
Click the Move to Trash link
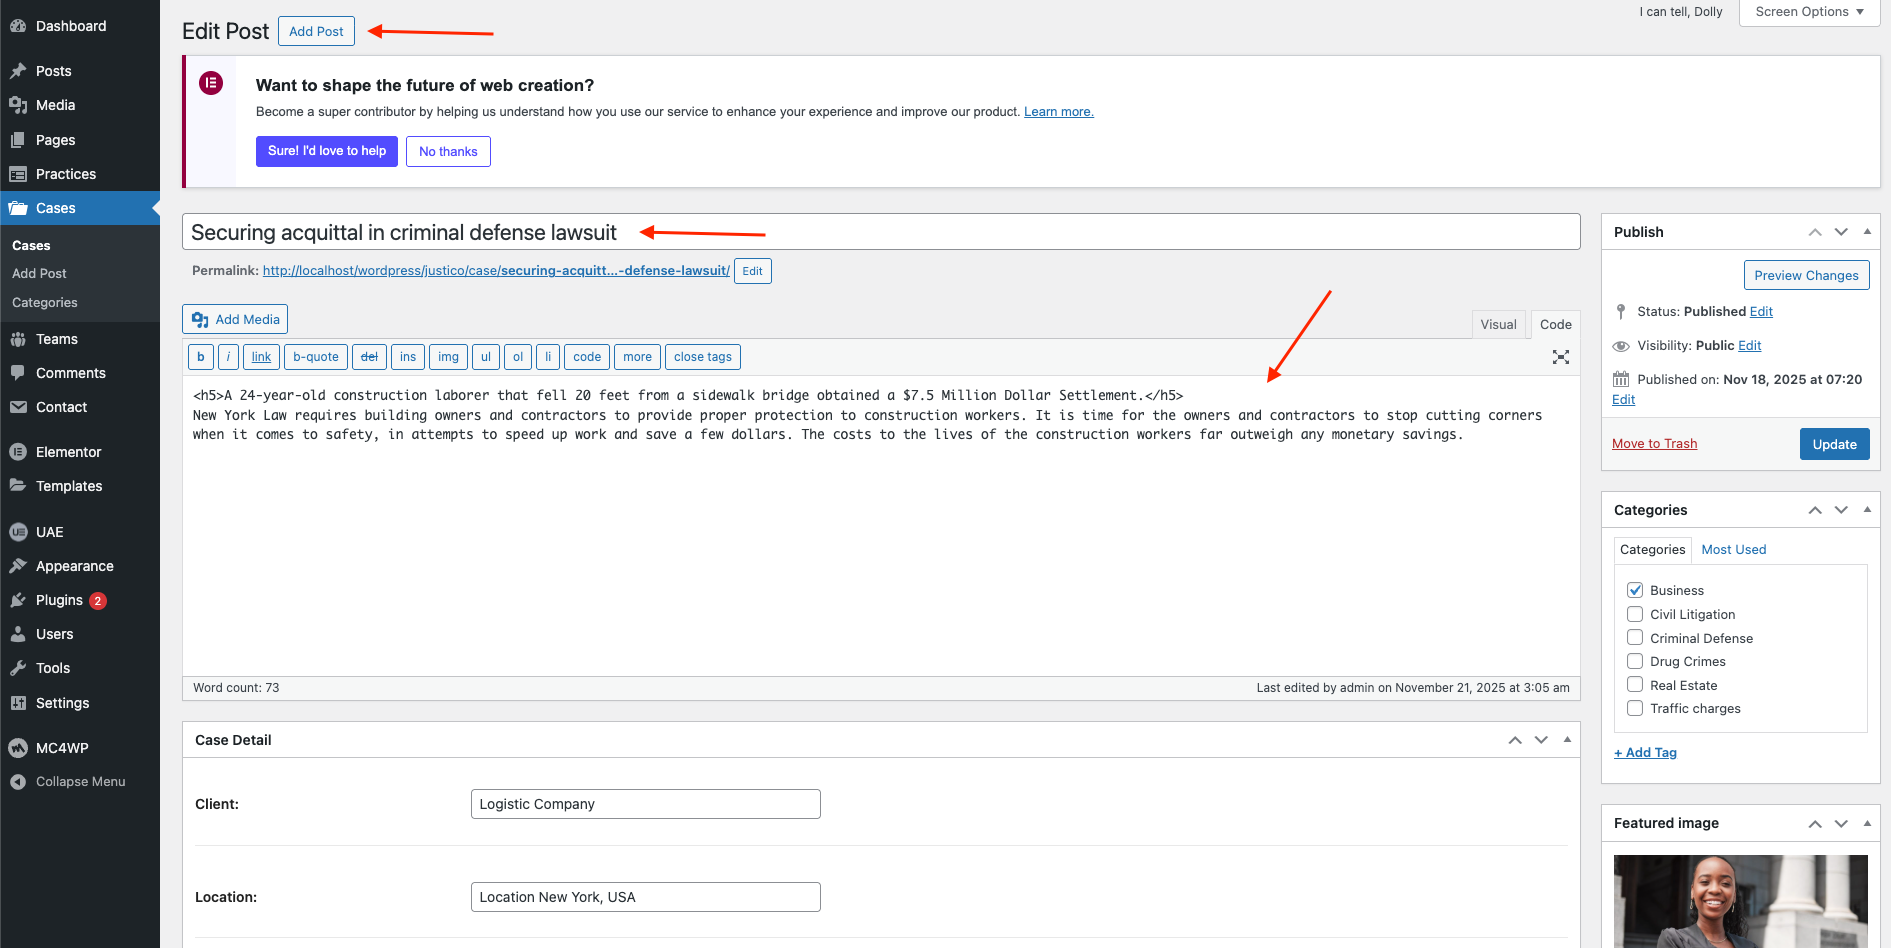[1654, 444]
